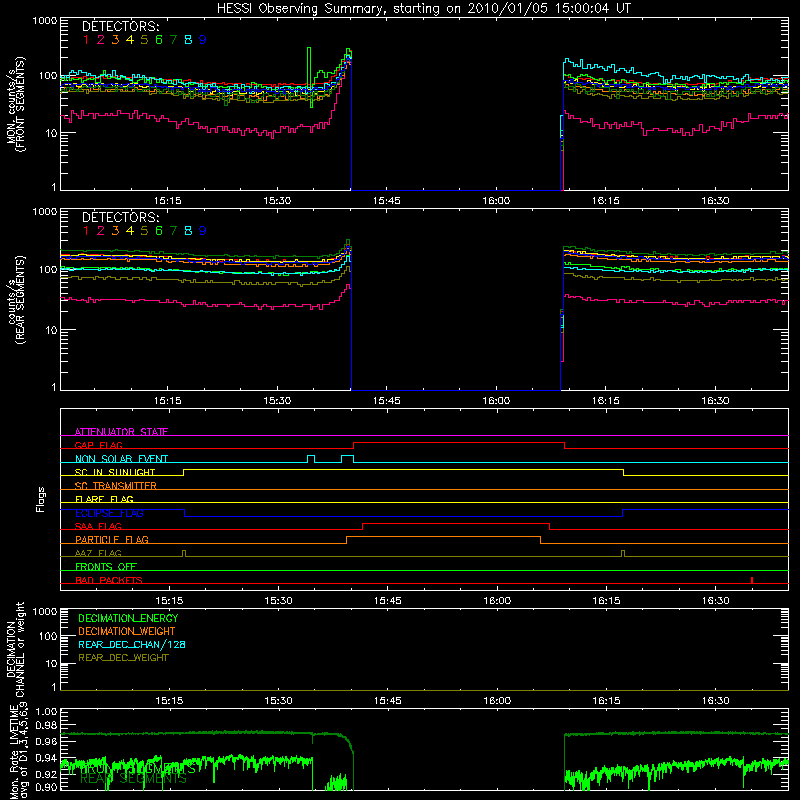The image size is (800, 800).
Task: Click detector 2 in the front segments legend
Action: pyautogui.click(x=101, y=39)
